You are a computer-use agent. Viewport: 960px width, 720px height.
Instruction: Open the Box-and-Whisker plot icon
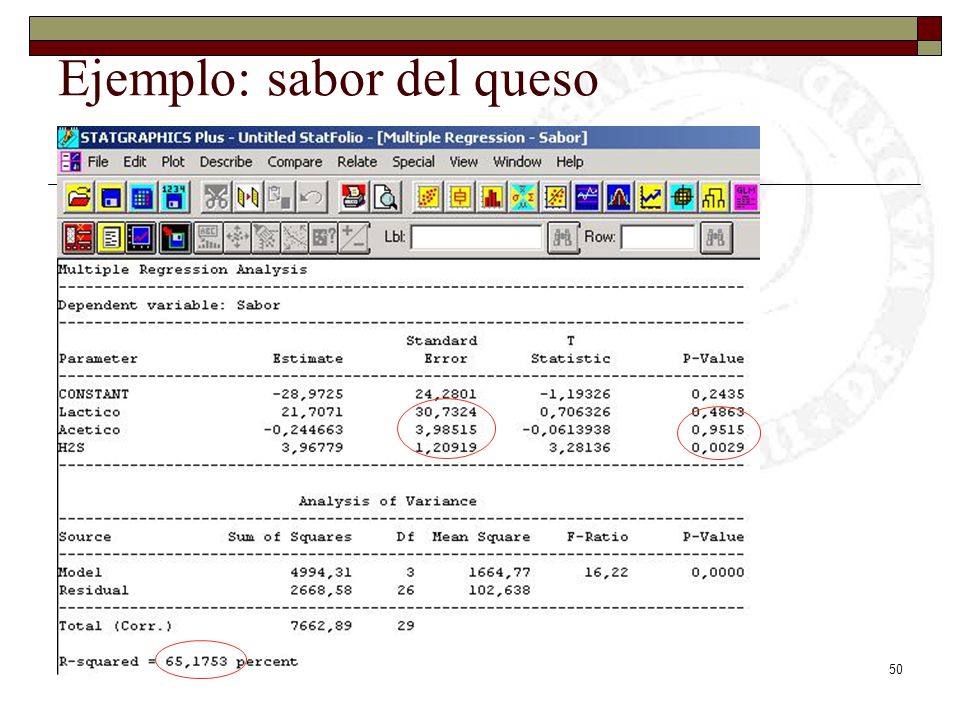[x=460, y=198]
